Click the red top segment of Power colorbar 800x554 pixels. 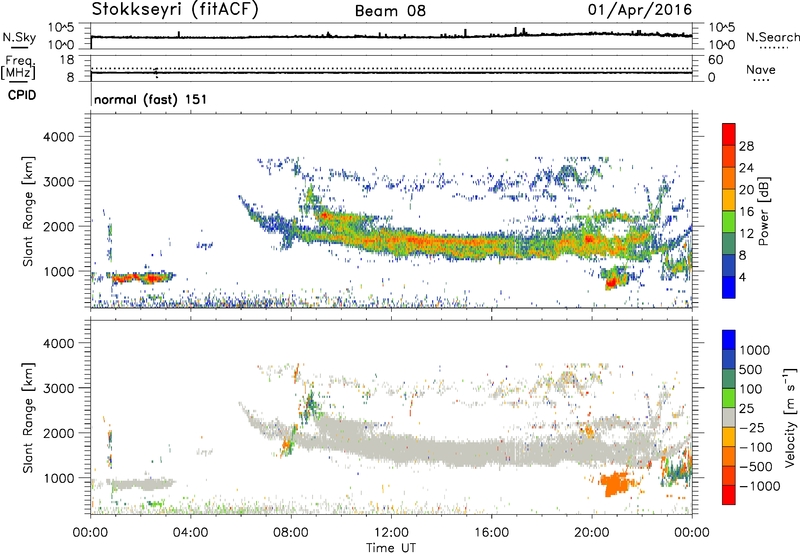[x=729, y=134]
